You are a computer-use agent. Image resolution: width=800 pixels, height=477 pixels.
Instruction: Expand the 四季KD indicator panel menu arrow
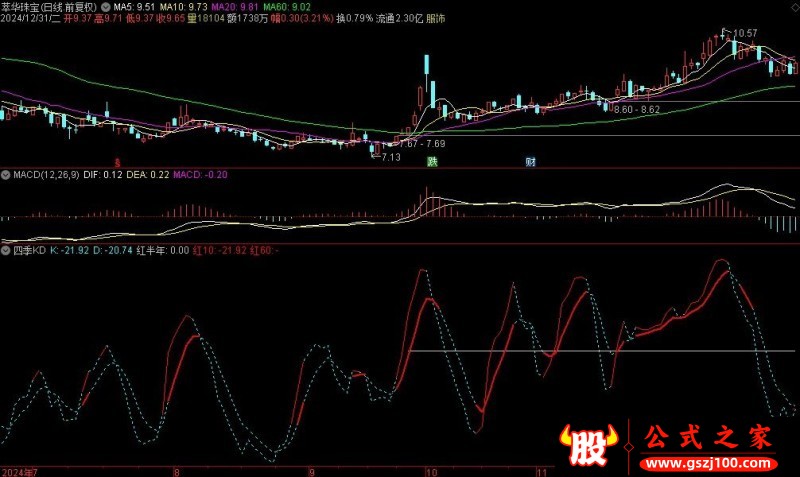pyautogui.click(x=5, y=250)
